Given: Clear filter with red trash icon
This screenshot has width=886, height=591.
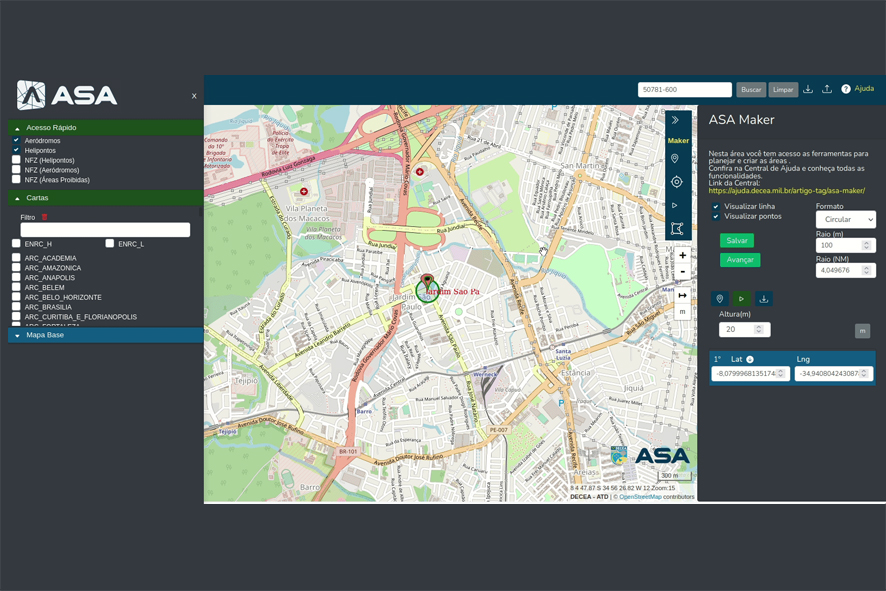Looking at the screenshot, I should [45, 217].
